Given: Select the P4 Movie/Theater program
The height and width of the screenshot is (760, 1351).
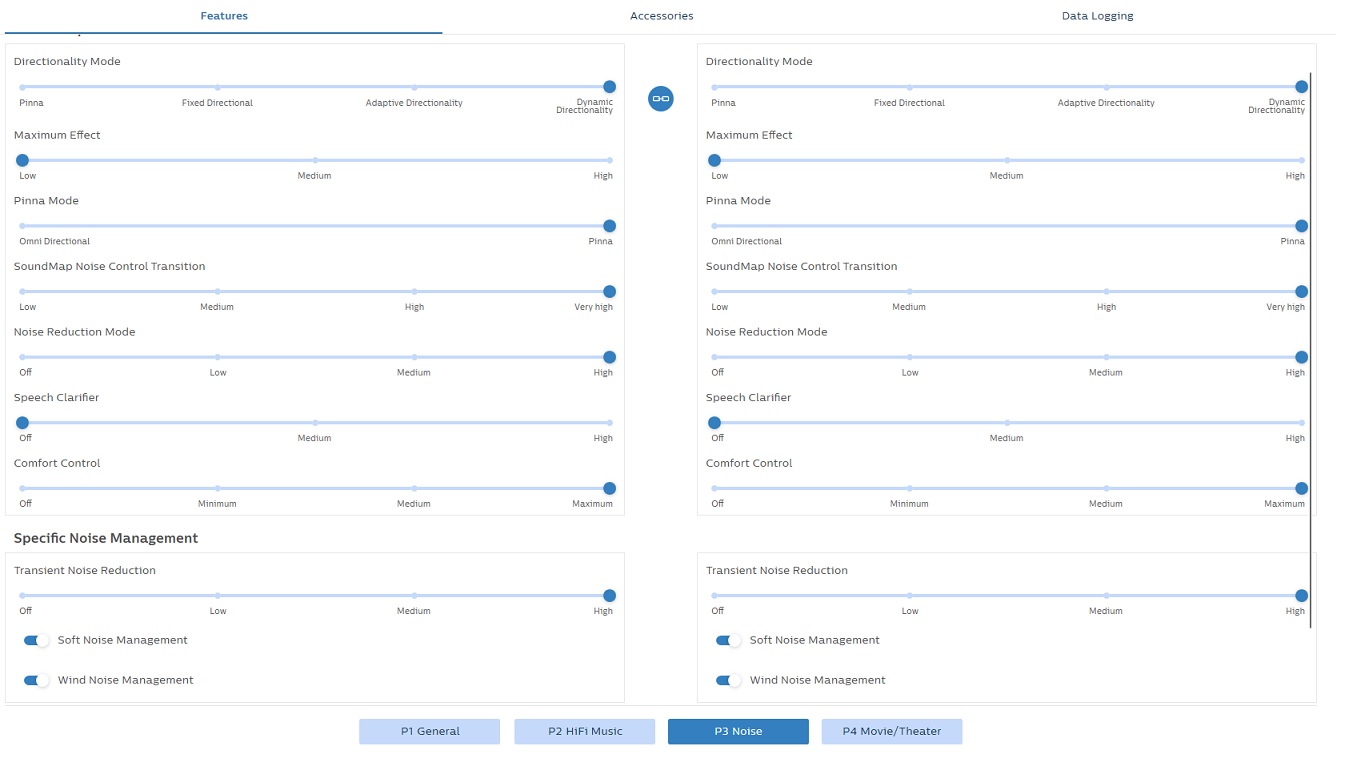Looking at the screenshot, I should click(892, 731).
